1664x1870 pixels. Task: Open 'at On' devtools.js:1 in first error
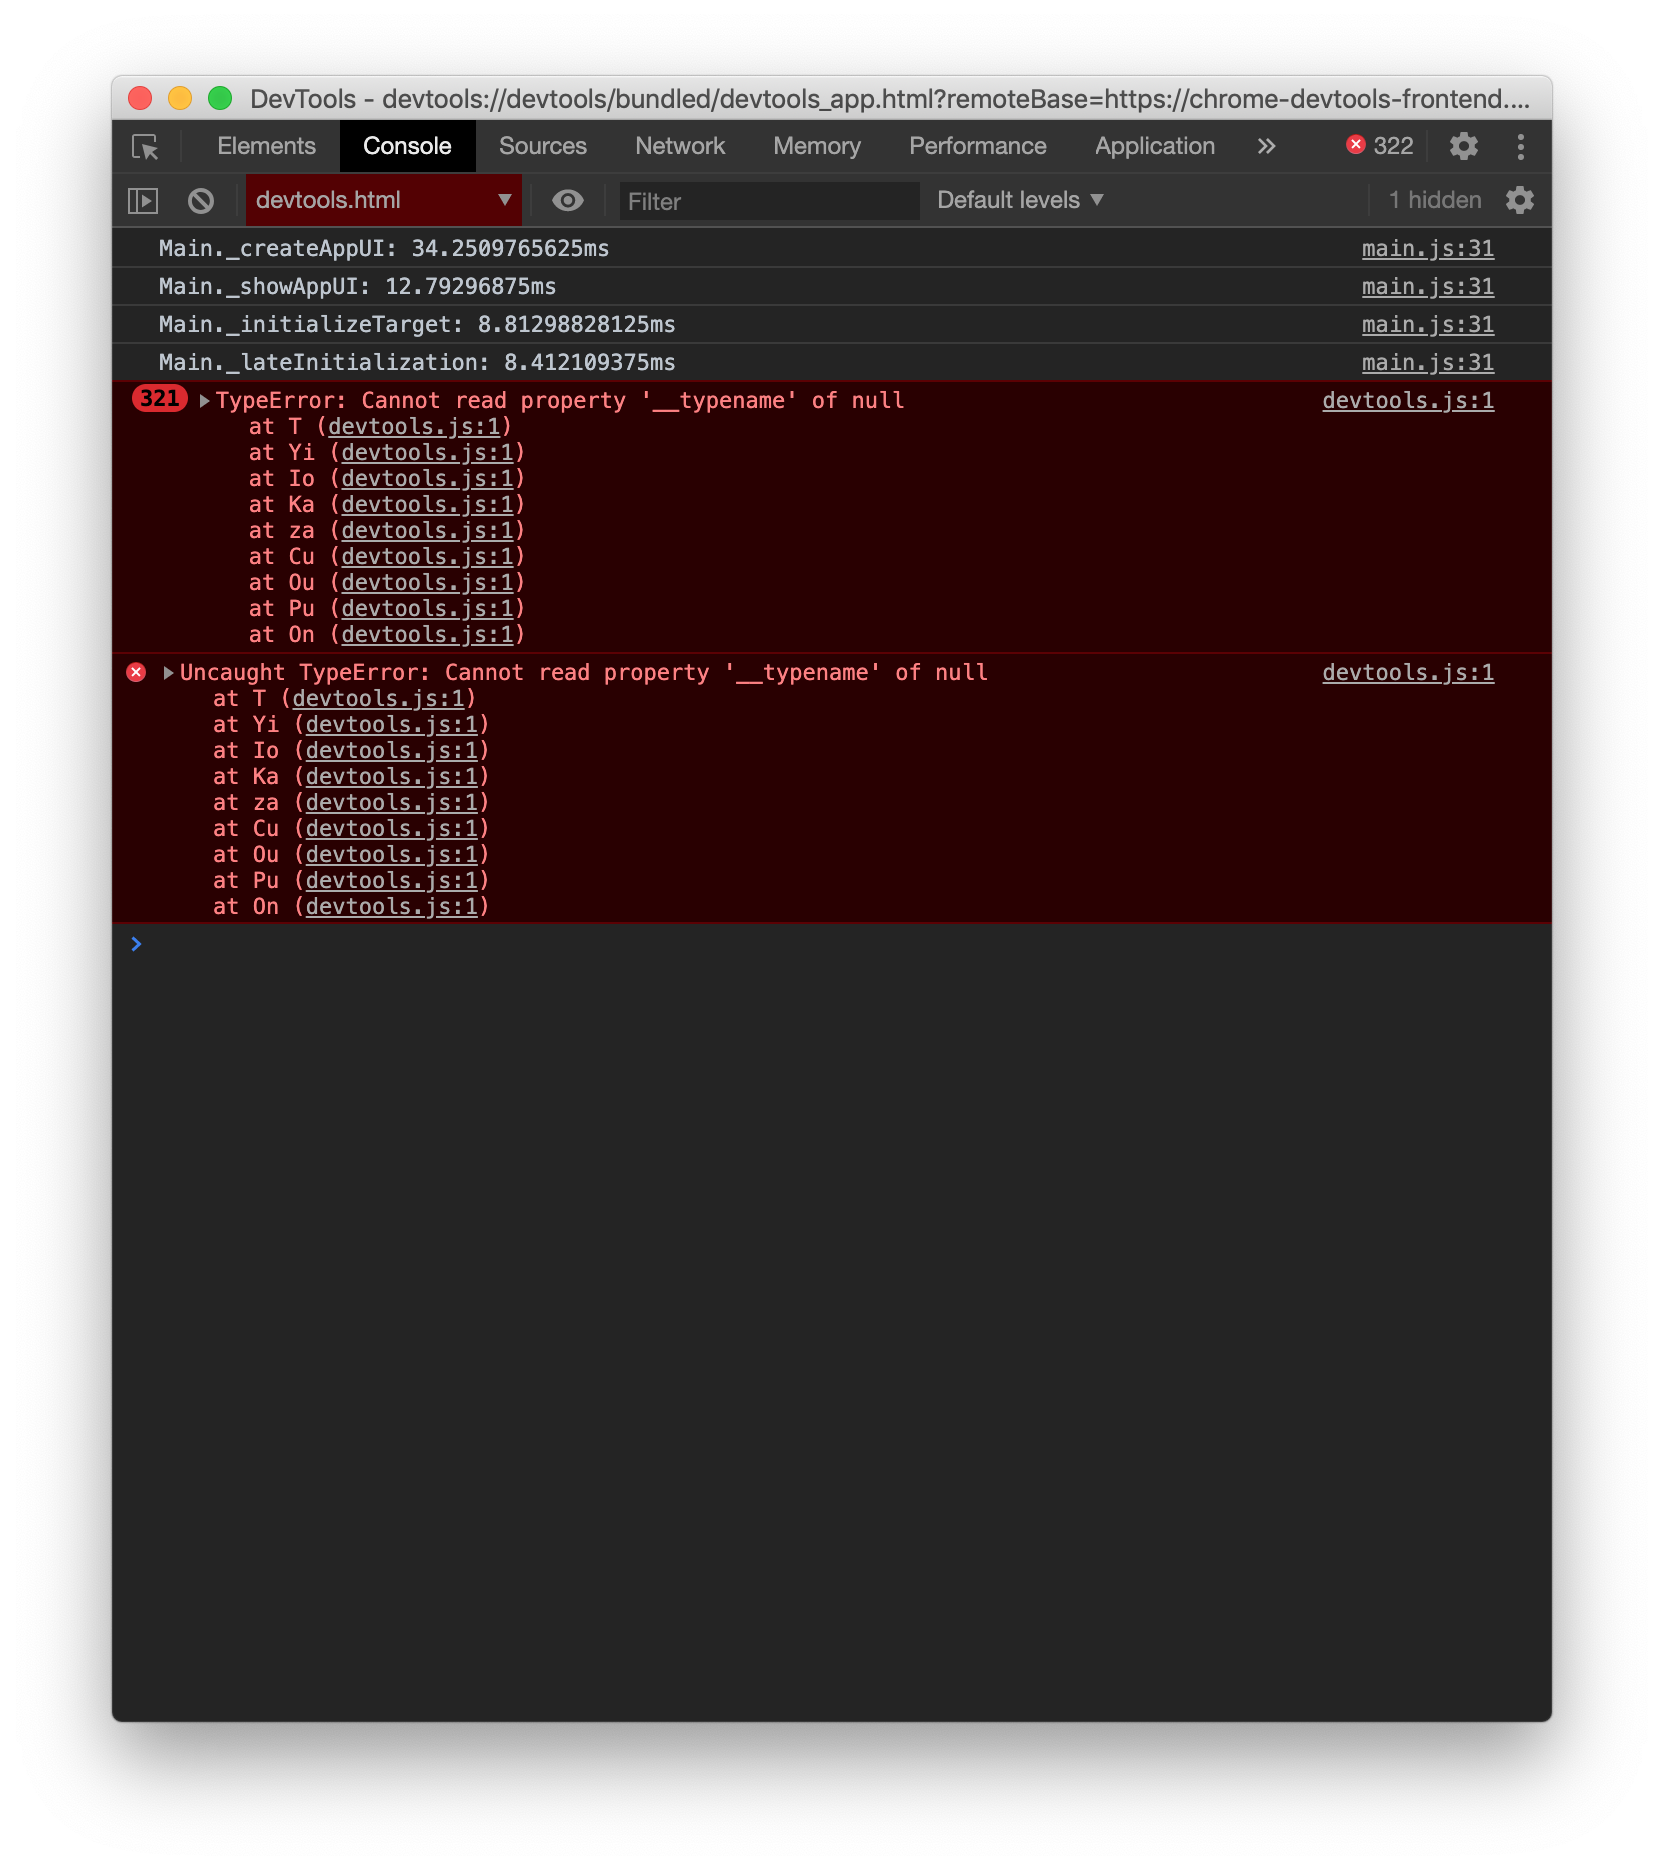click(x=427, y=635)
